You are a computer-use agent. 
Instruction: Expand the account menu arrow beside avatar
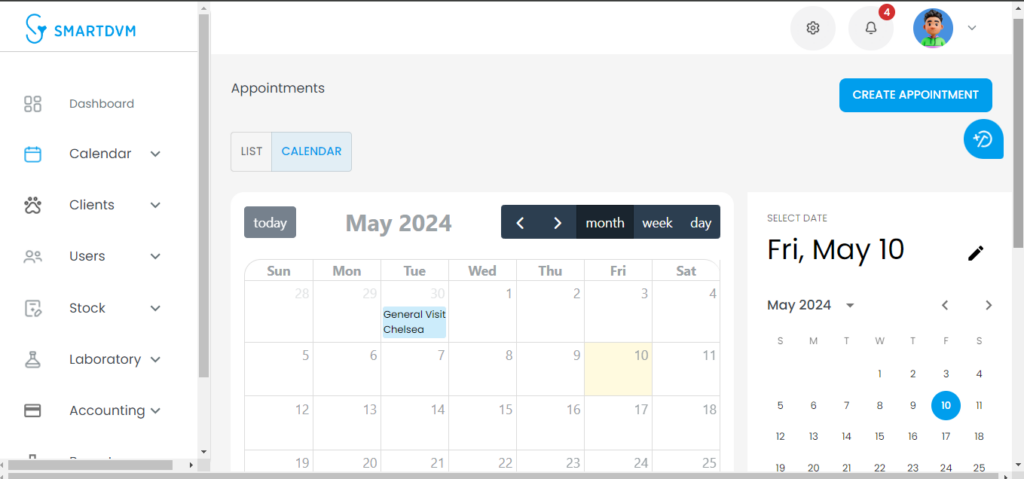(x=972, y=27)
